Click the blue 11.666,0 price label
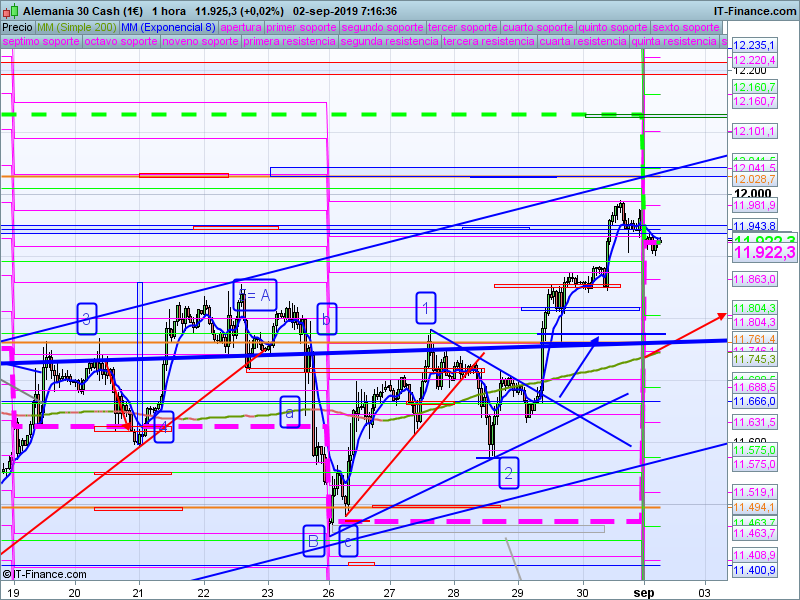The width and height of the screenshot is (800, 600). [x=754, y=402]
